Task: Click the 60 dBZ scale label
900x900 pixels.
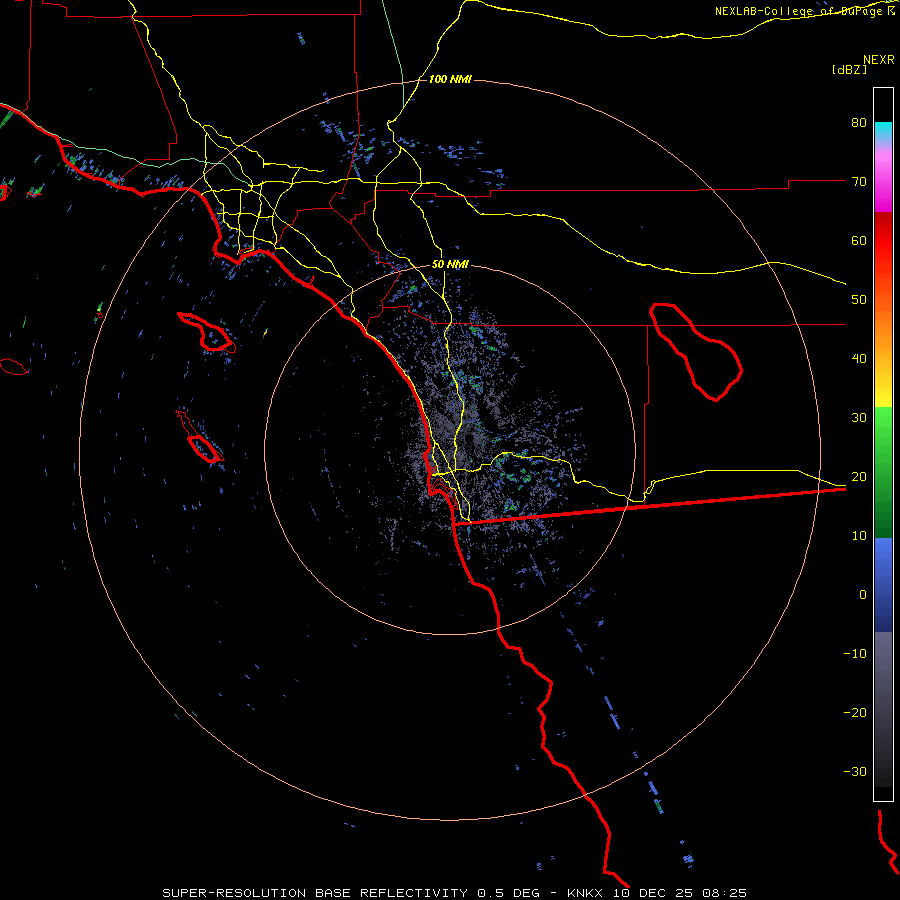Action: (x=859, y=240)
